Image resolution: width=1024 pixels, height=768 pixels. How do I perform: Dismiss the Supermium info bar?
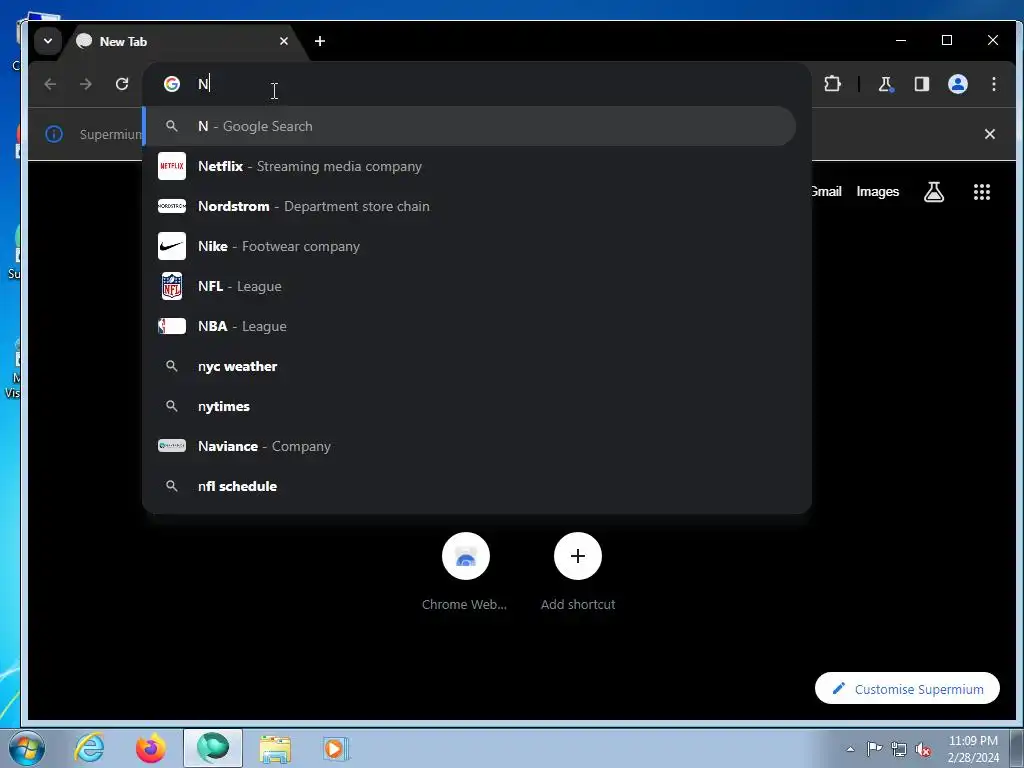[989, 134]
